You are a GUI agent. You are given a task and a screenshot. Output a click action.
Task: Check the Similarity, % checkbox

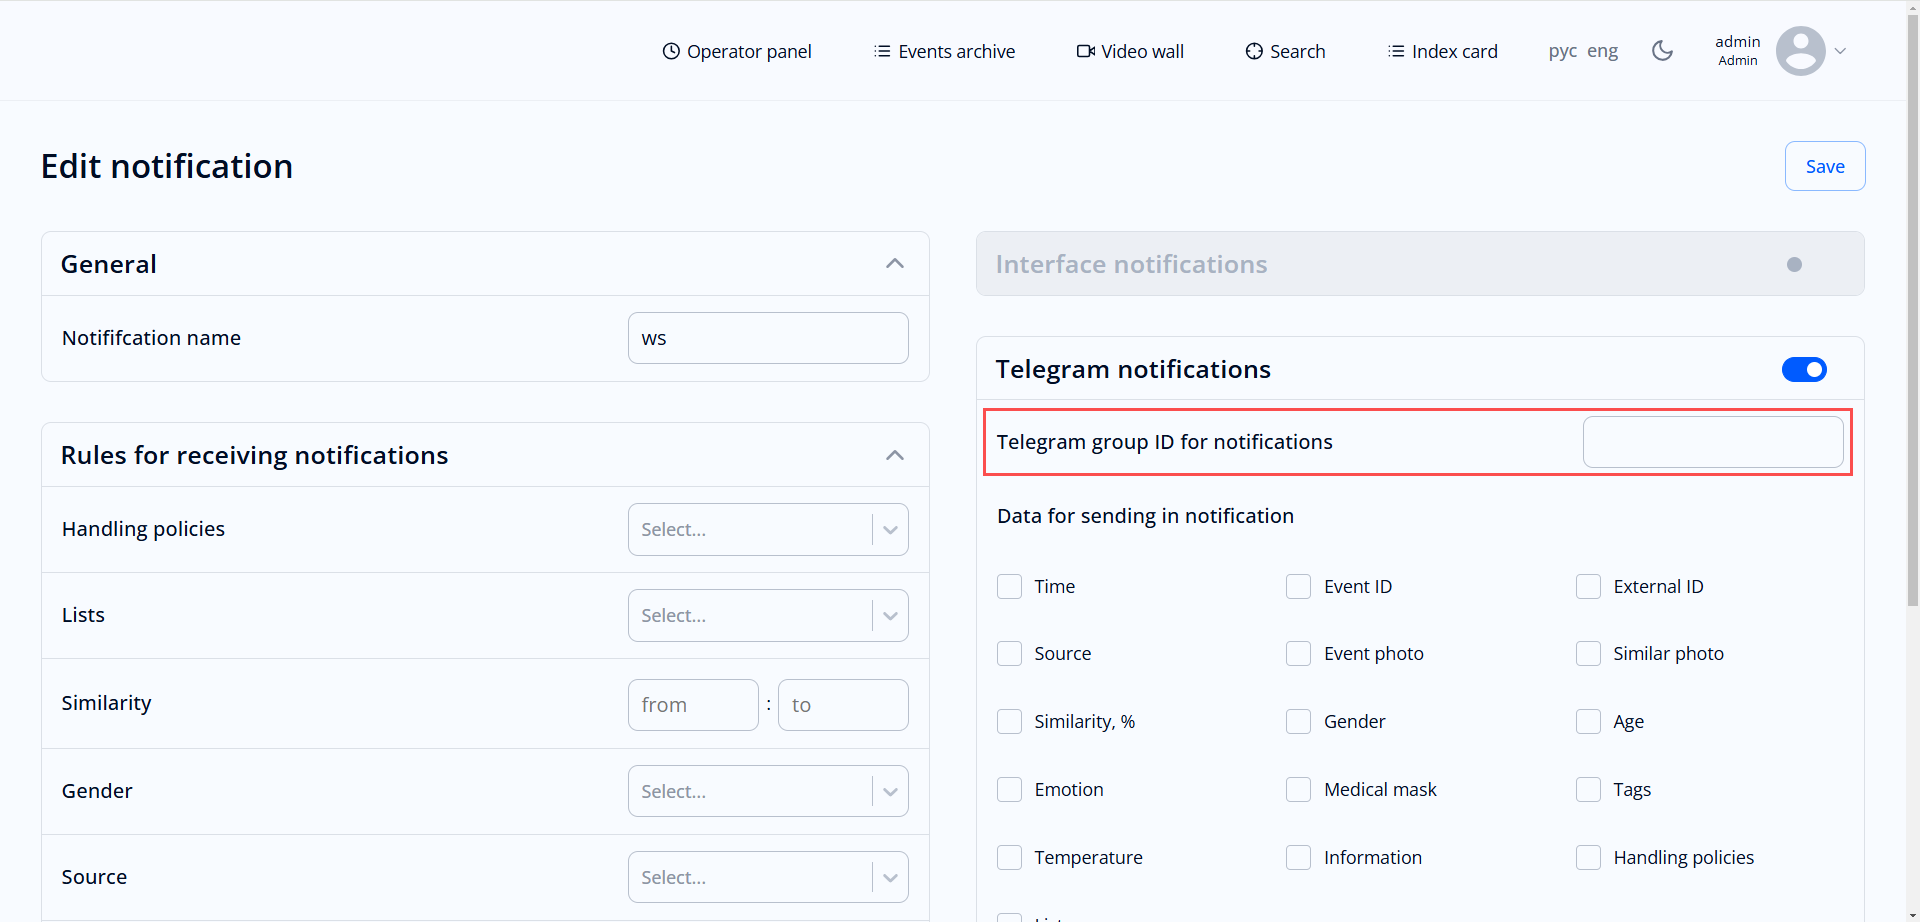click(1010, 721)
